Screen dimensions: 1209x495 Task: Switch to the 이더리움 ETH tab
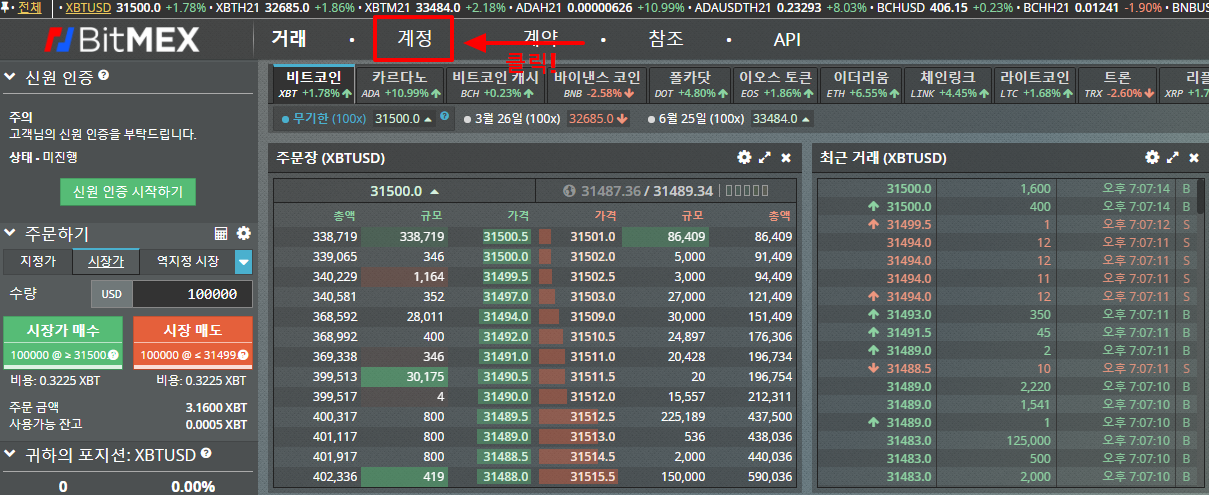pos(862,84)
